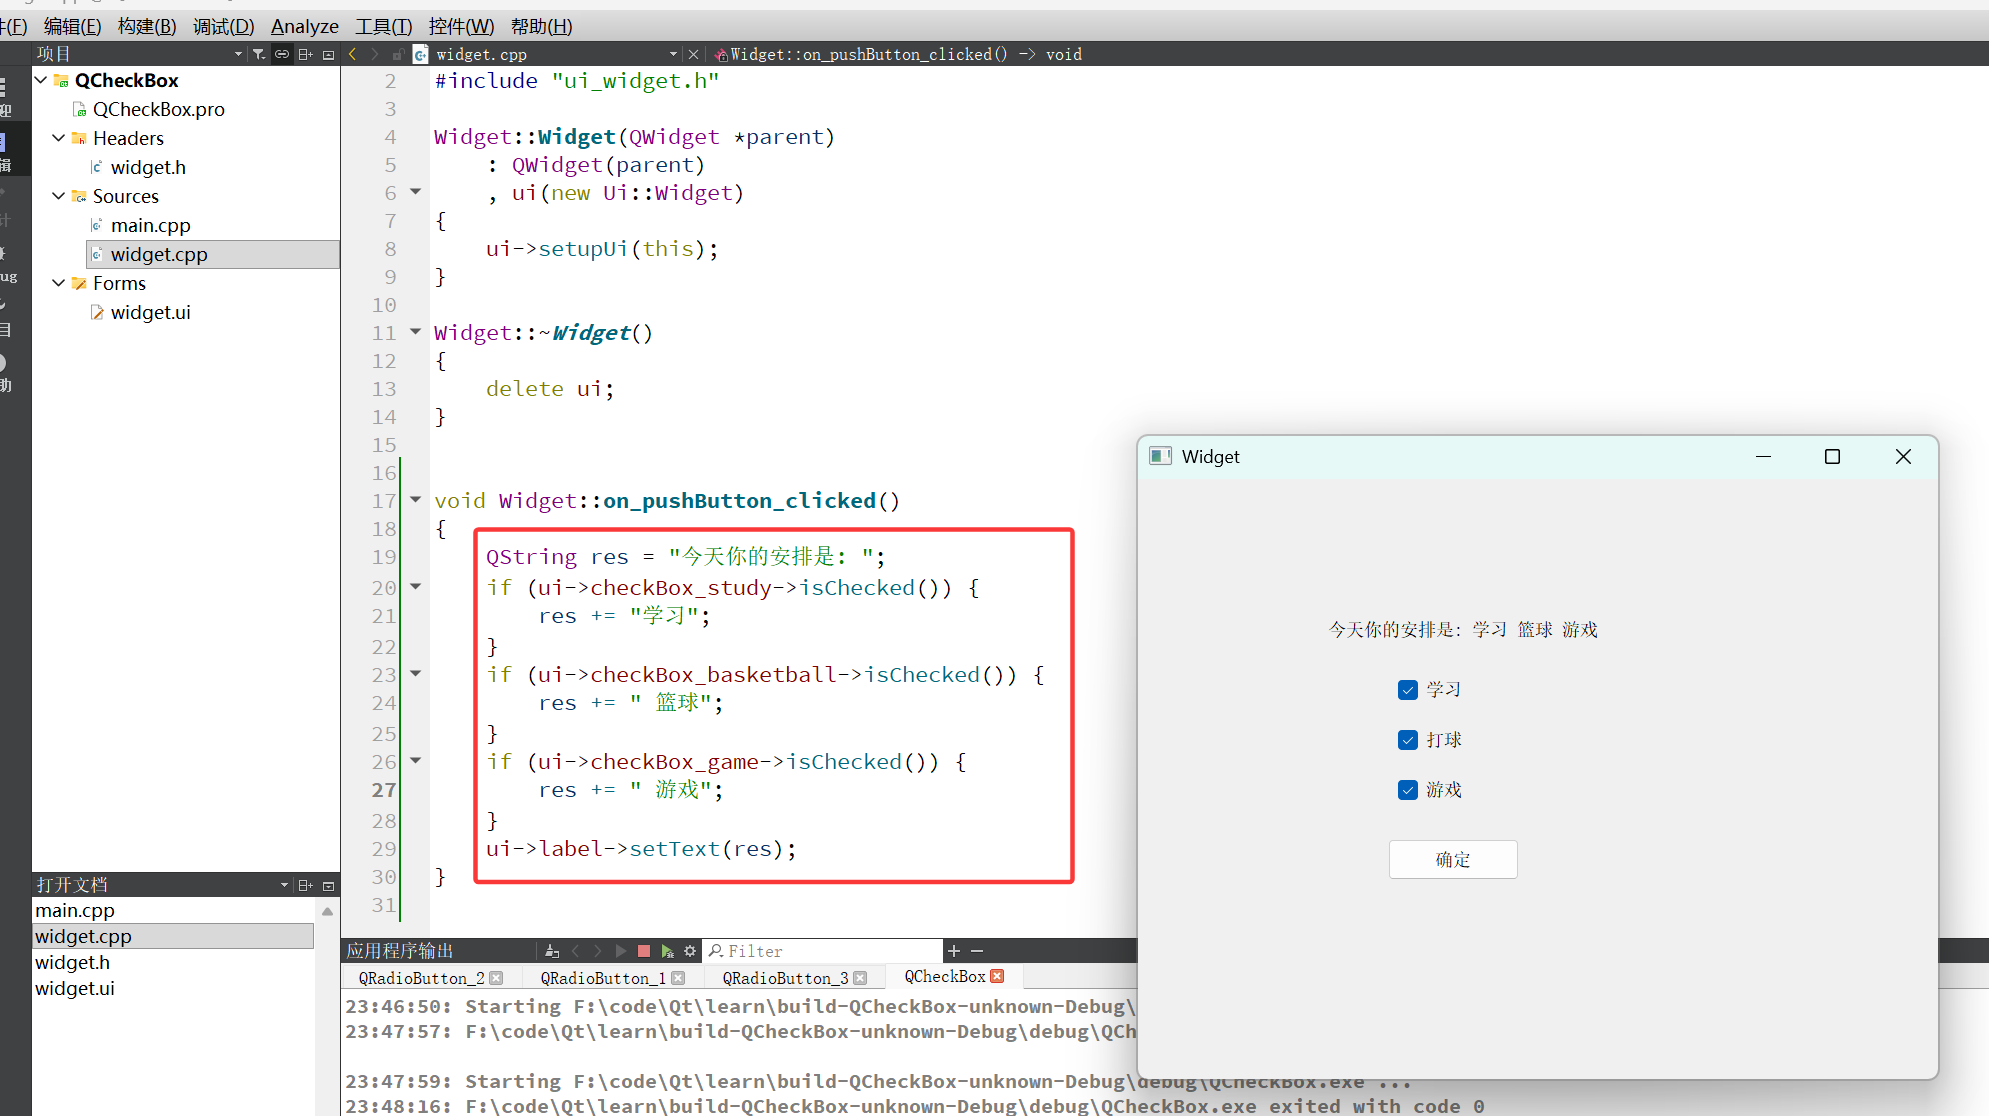Click the filter tree icon in project panel
The image size is (1989, 1116).
tap(258, 54)
